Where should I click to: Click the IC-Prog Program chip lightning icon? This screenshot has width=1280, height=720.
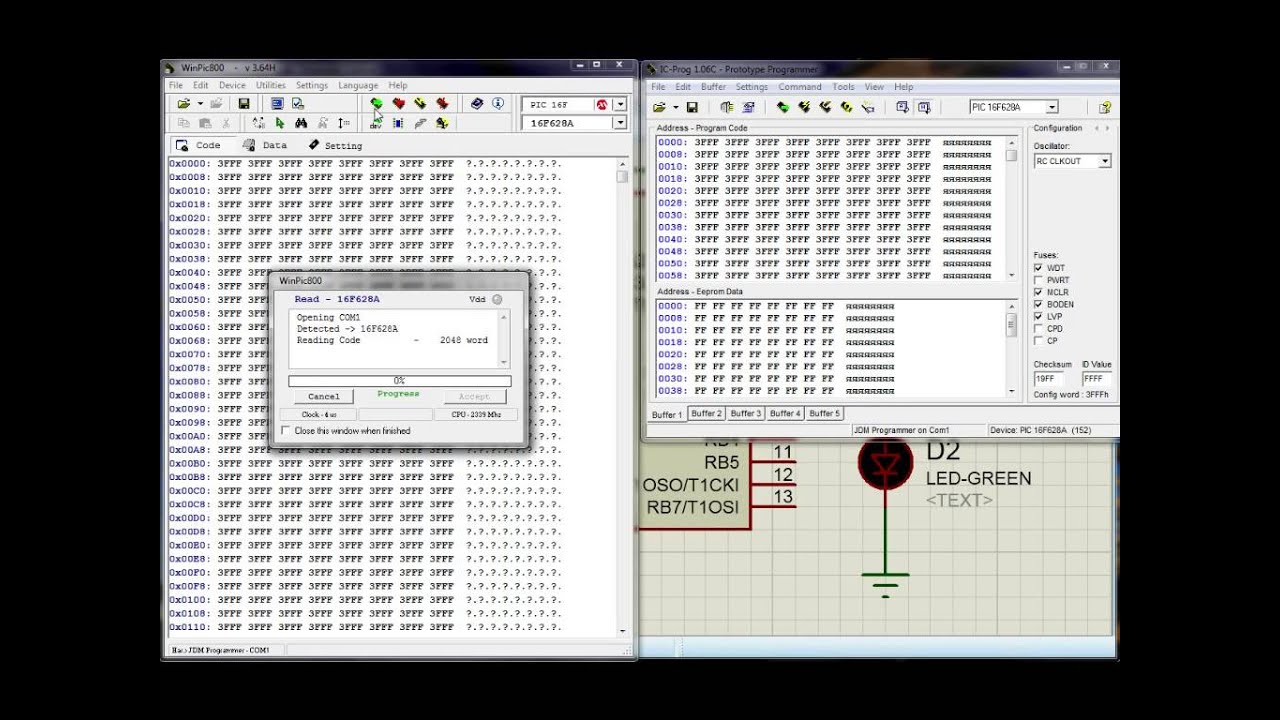[x=804, y=107]
